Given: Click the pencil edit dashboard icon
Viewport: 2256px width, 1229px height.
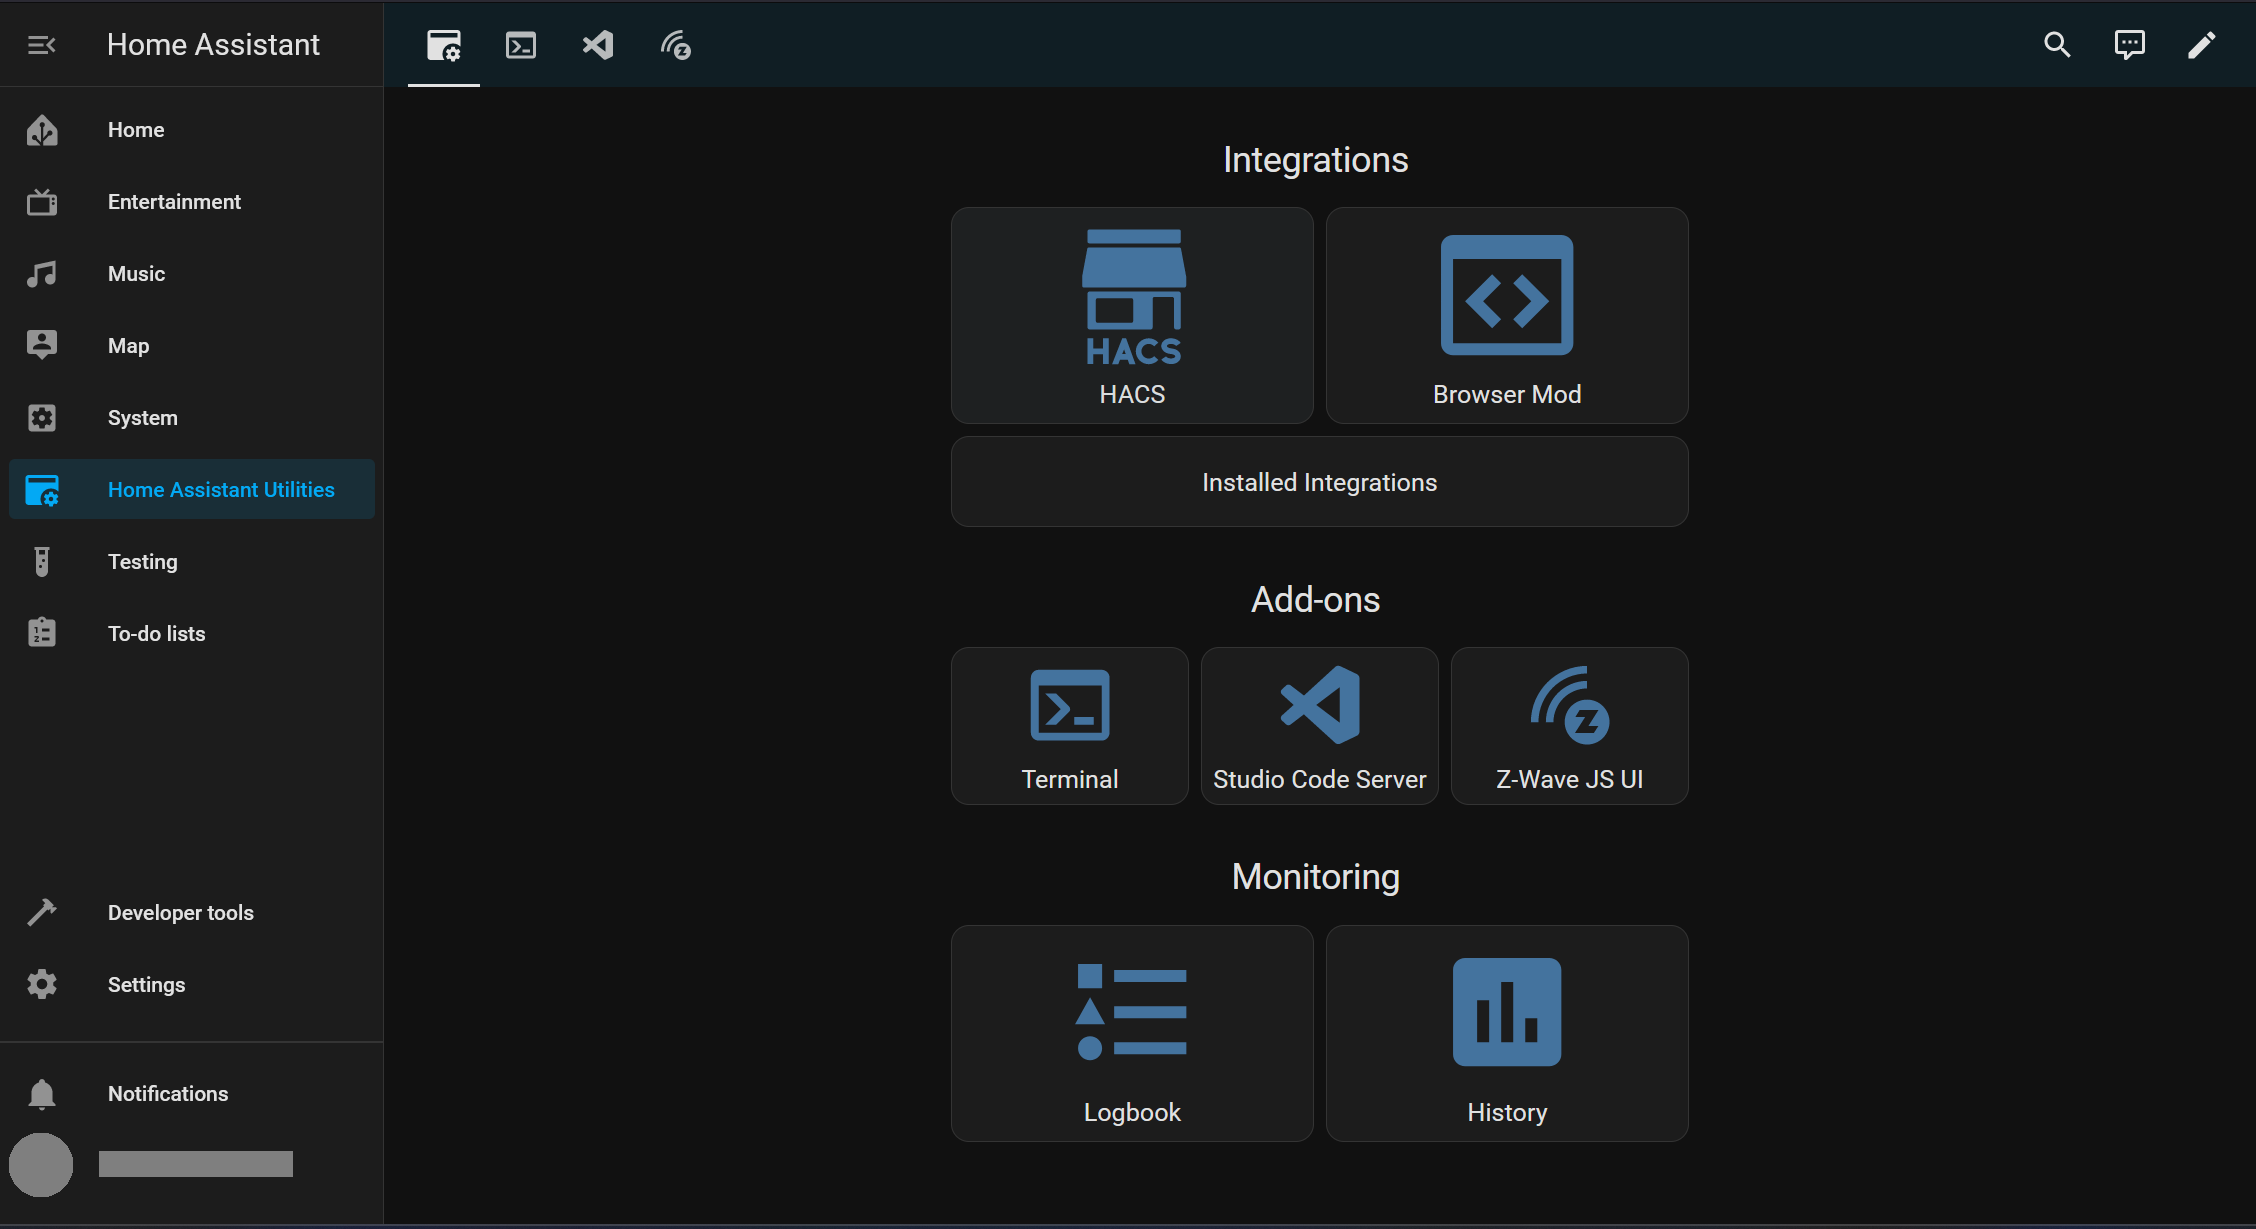Looking at the screenshot, I should pyautogui.click(x=2201, y=45).
